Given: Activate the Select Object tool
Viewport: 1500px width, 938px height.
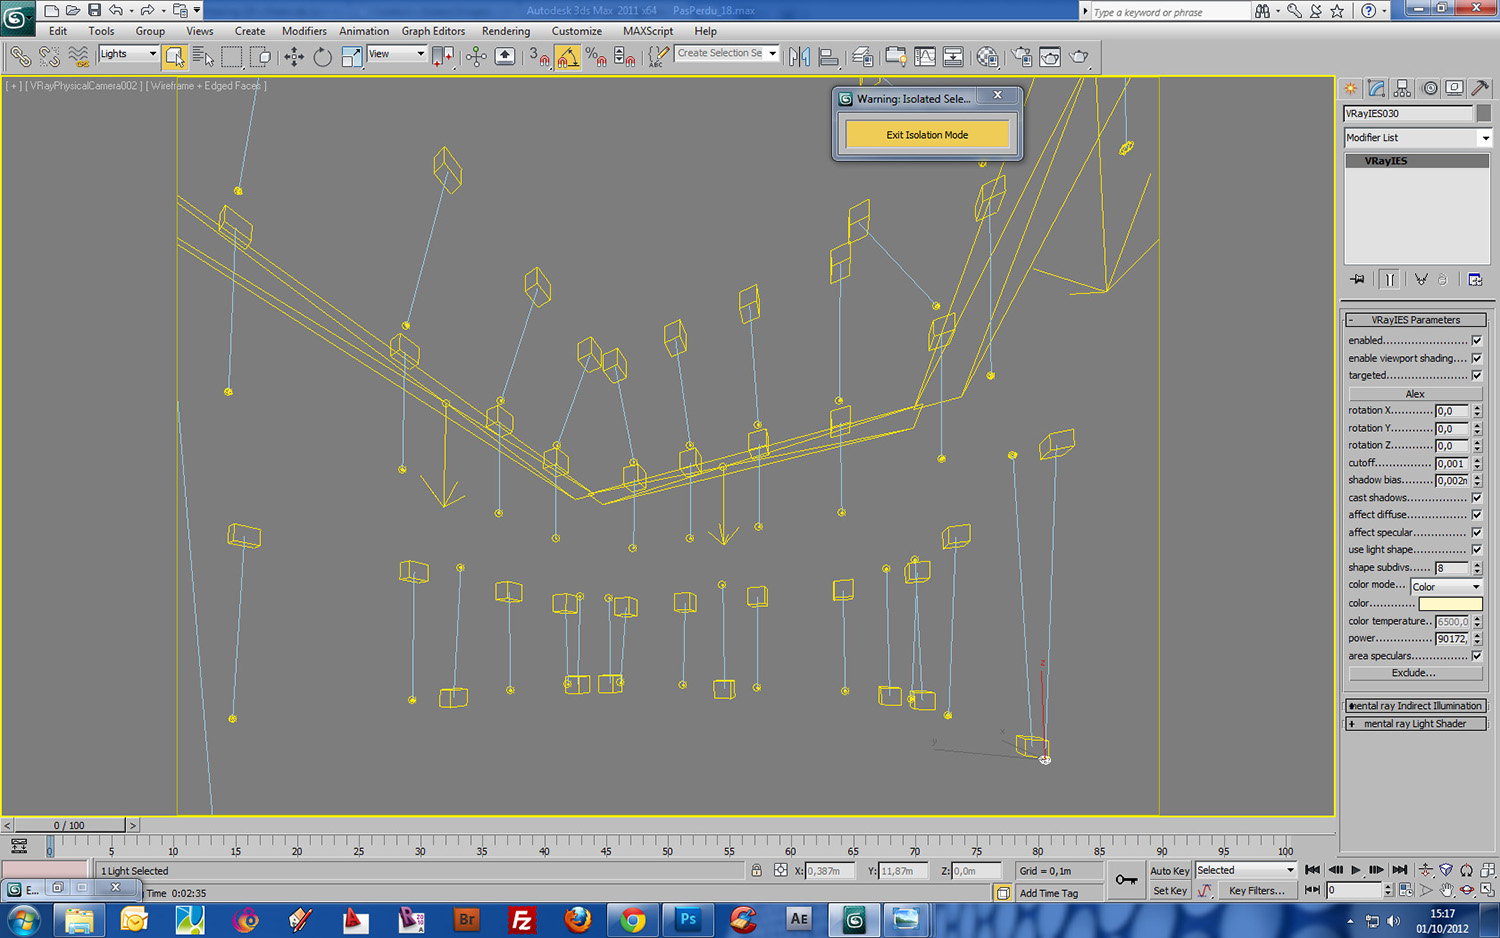Looking at the screenshot, I should pyautogui.click(x=175, y=57).
